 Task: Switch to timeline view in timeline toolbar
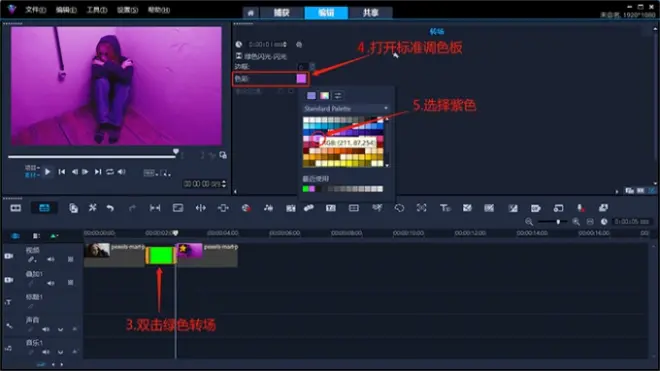[44, 208]
